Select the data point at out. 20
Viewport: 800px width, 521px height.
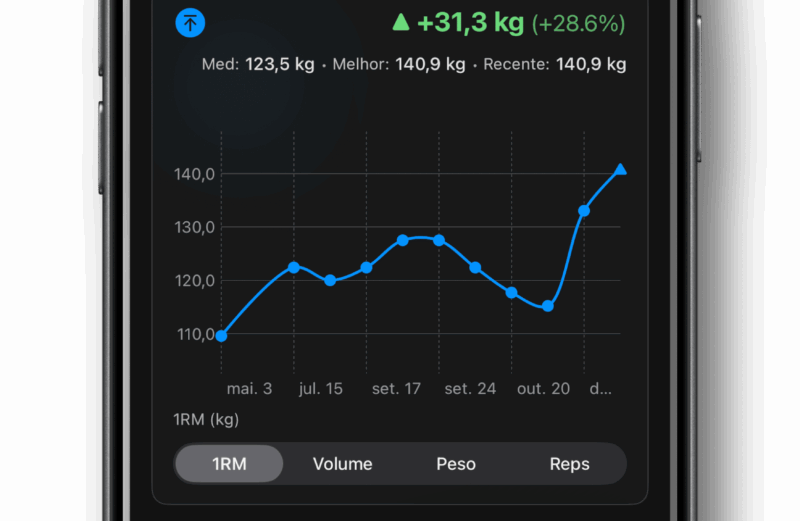click(x=512, y=292)
